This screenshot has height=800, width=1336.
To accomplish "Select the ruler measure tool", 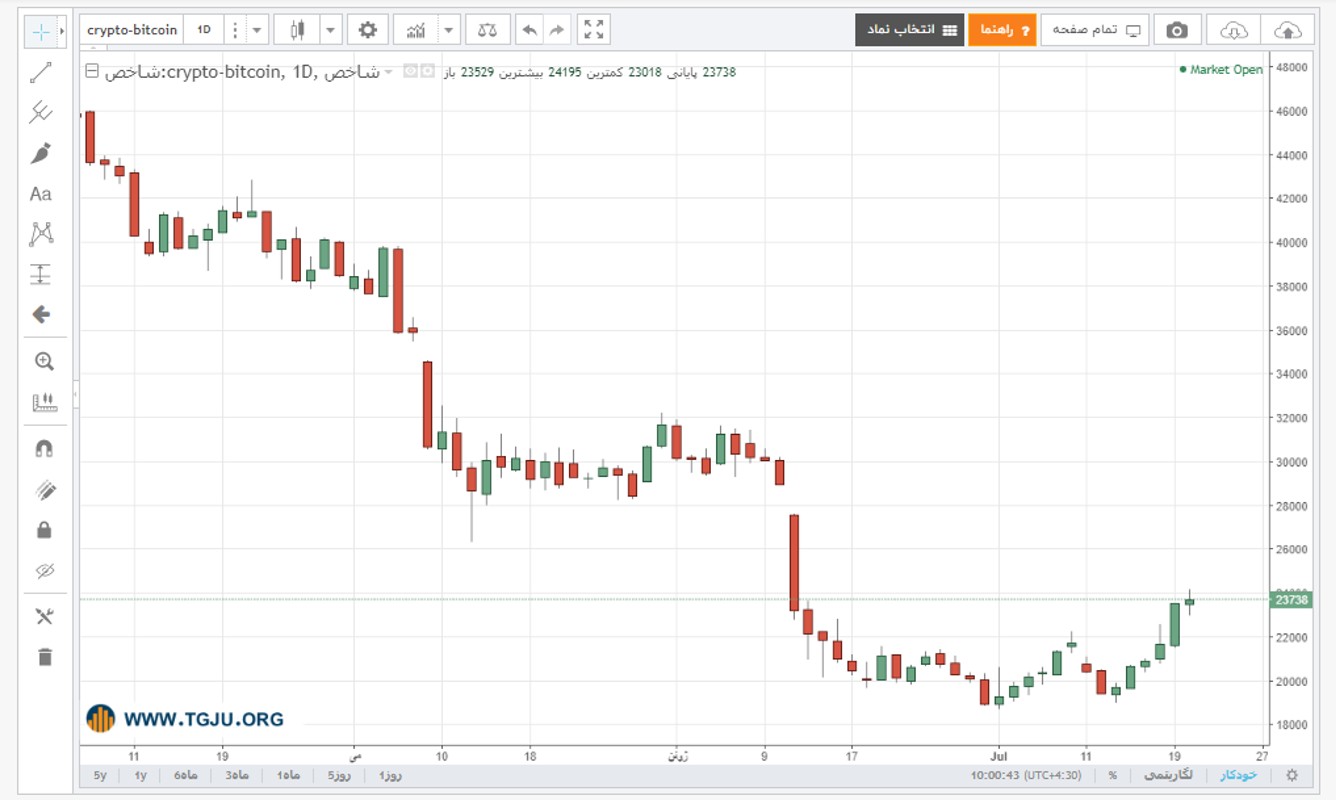I will click(x=44, y=402).
